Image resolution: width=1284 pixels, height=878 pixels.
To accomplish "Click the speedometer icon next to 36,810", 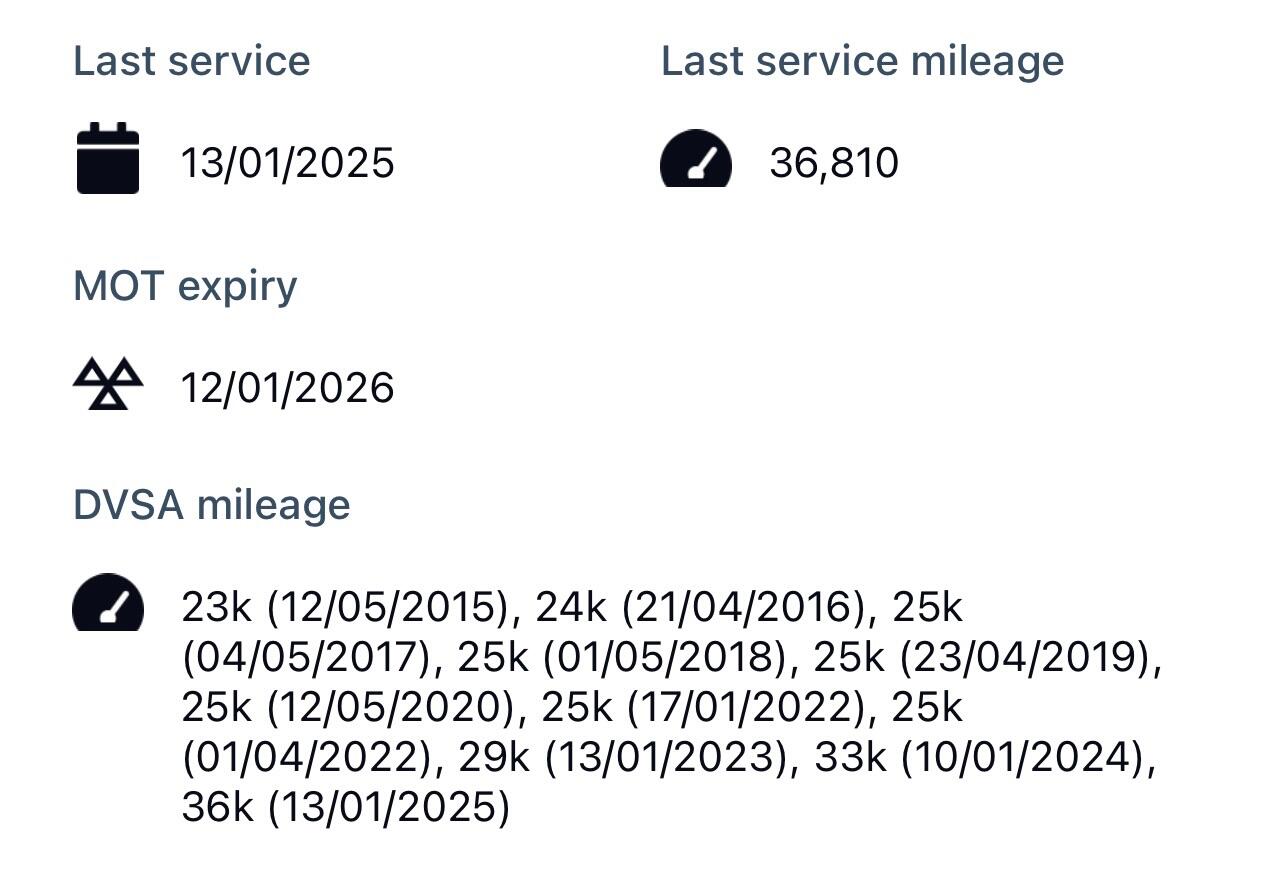I will coord(696,160).
